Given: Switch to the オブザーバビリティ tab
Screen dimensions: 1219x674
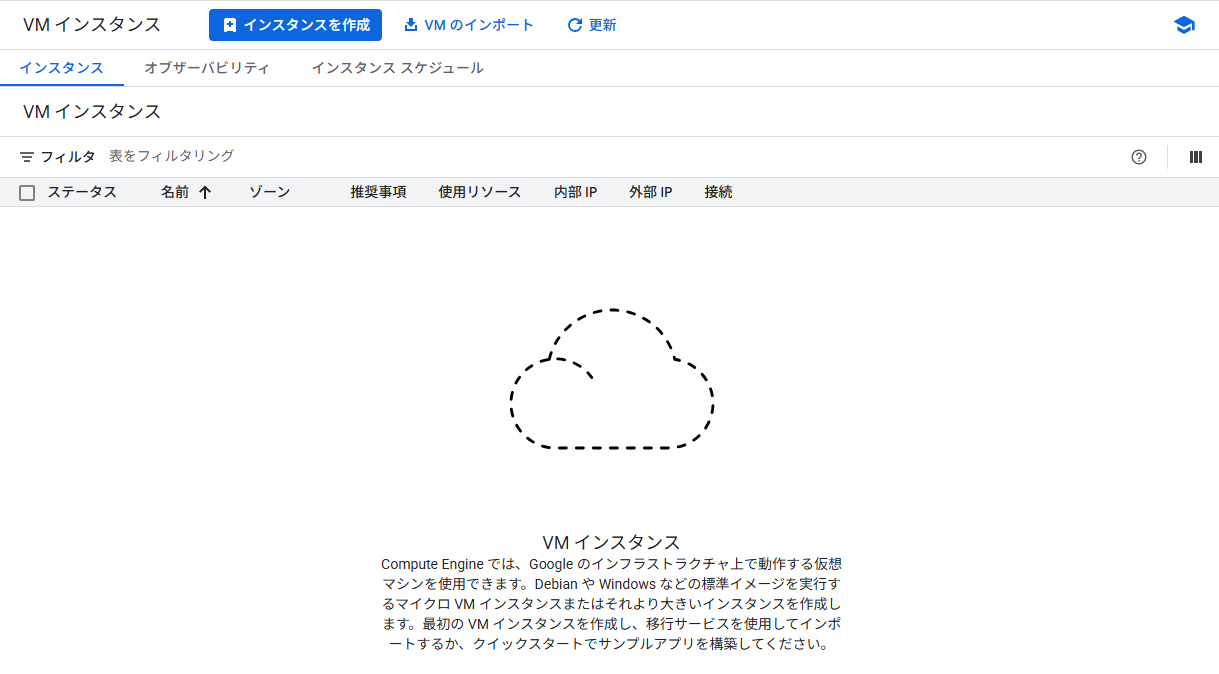Looking at the screenshot, I should 207,68.
